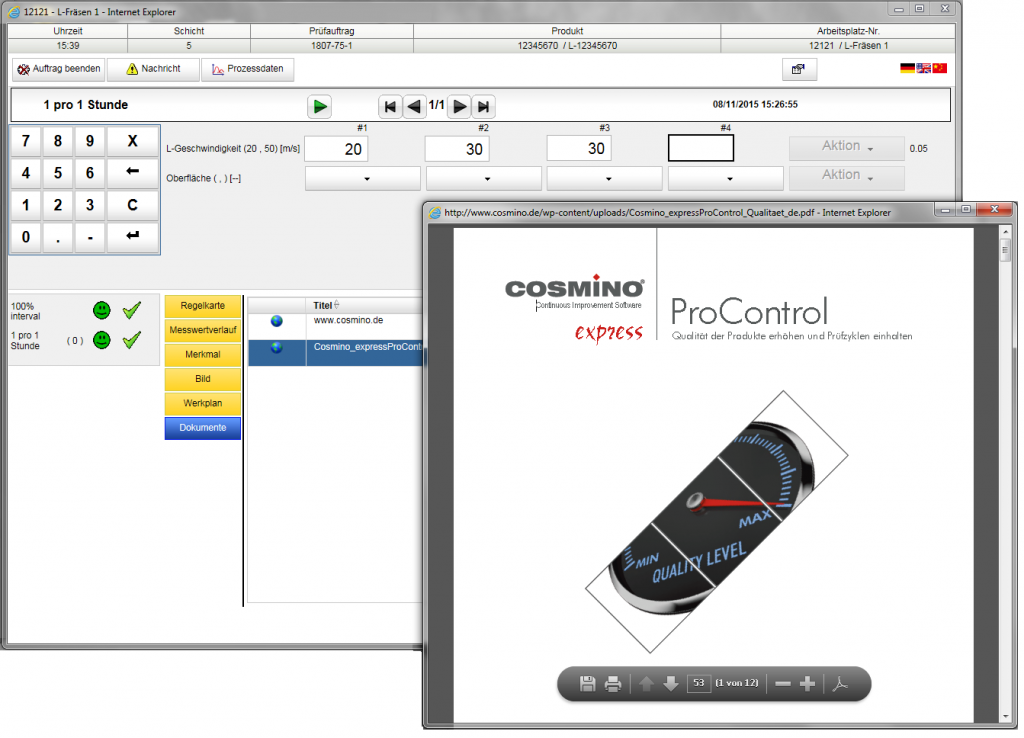Click green checkmark for 1 pro 1 Stunde

tap(131, 340)
